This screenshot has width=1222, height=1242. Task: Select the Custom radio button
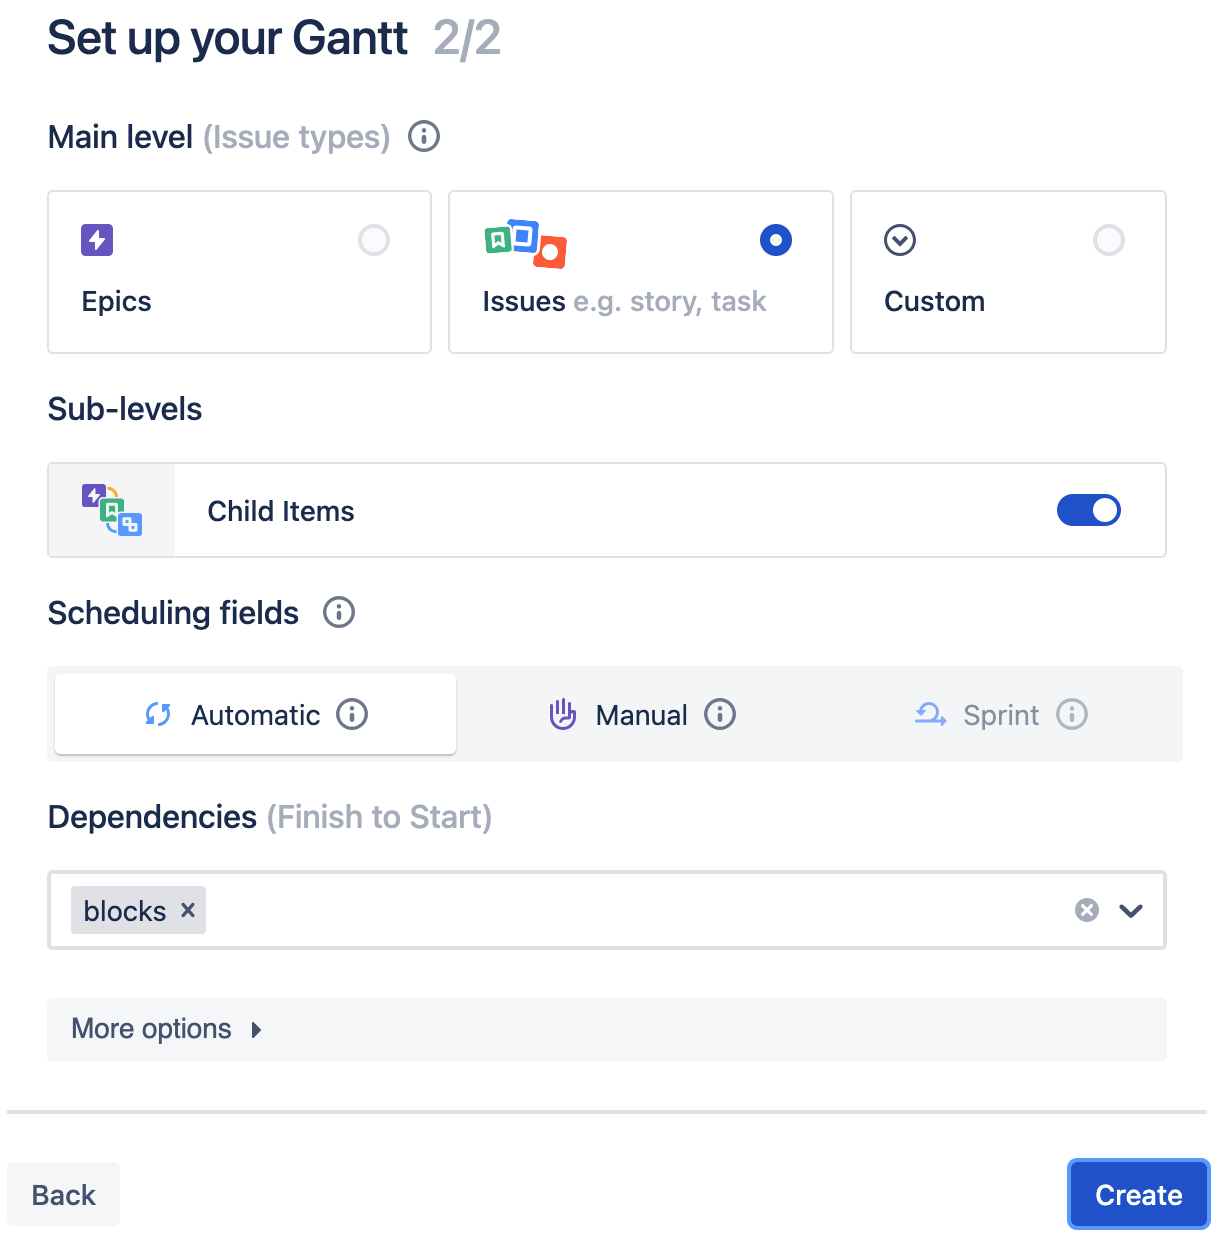pos(1109,240)
